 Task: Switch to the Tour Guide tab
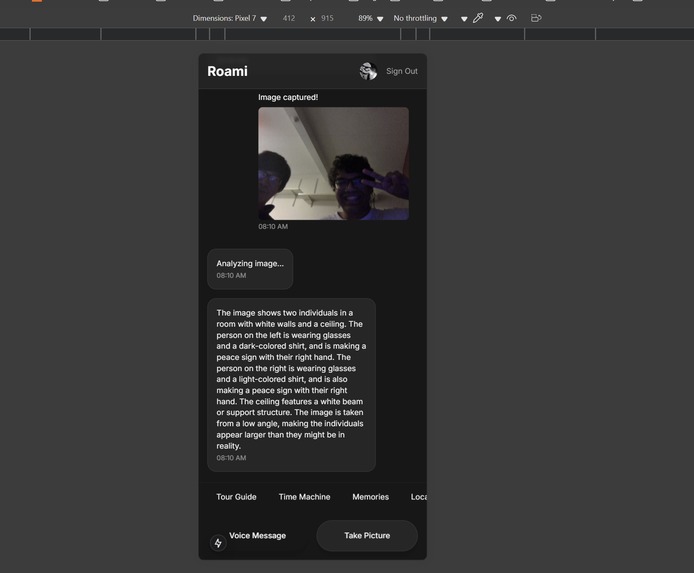pos(236,497)
